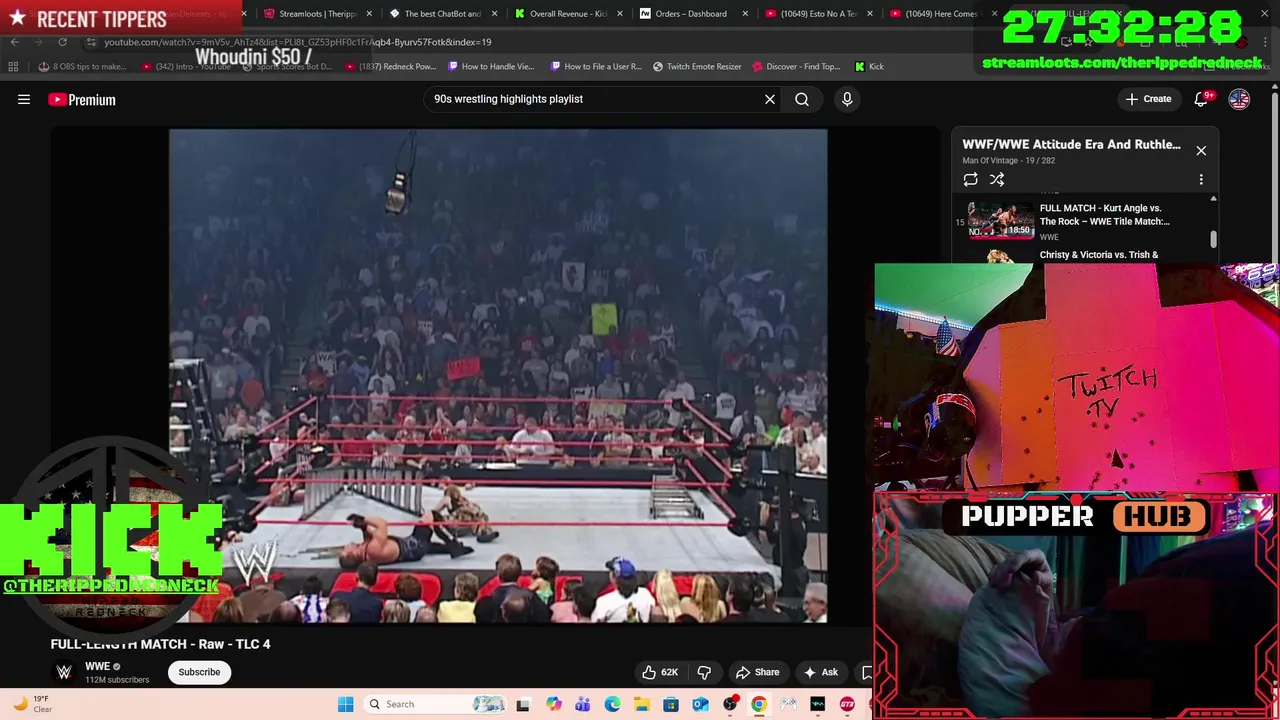
Task: Open the Windows Start button
Action: [345, 704]
